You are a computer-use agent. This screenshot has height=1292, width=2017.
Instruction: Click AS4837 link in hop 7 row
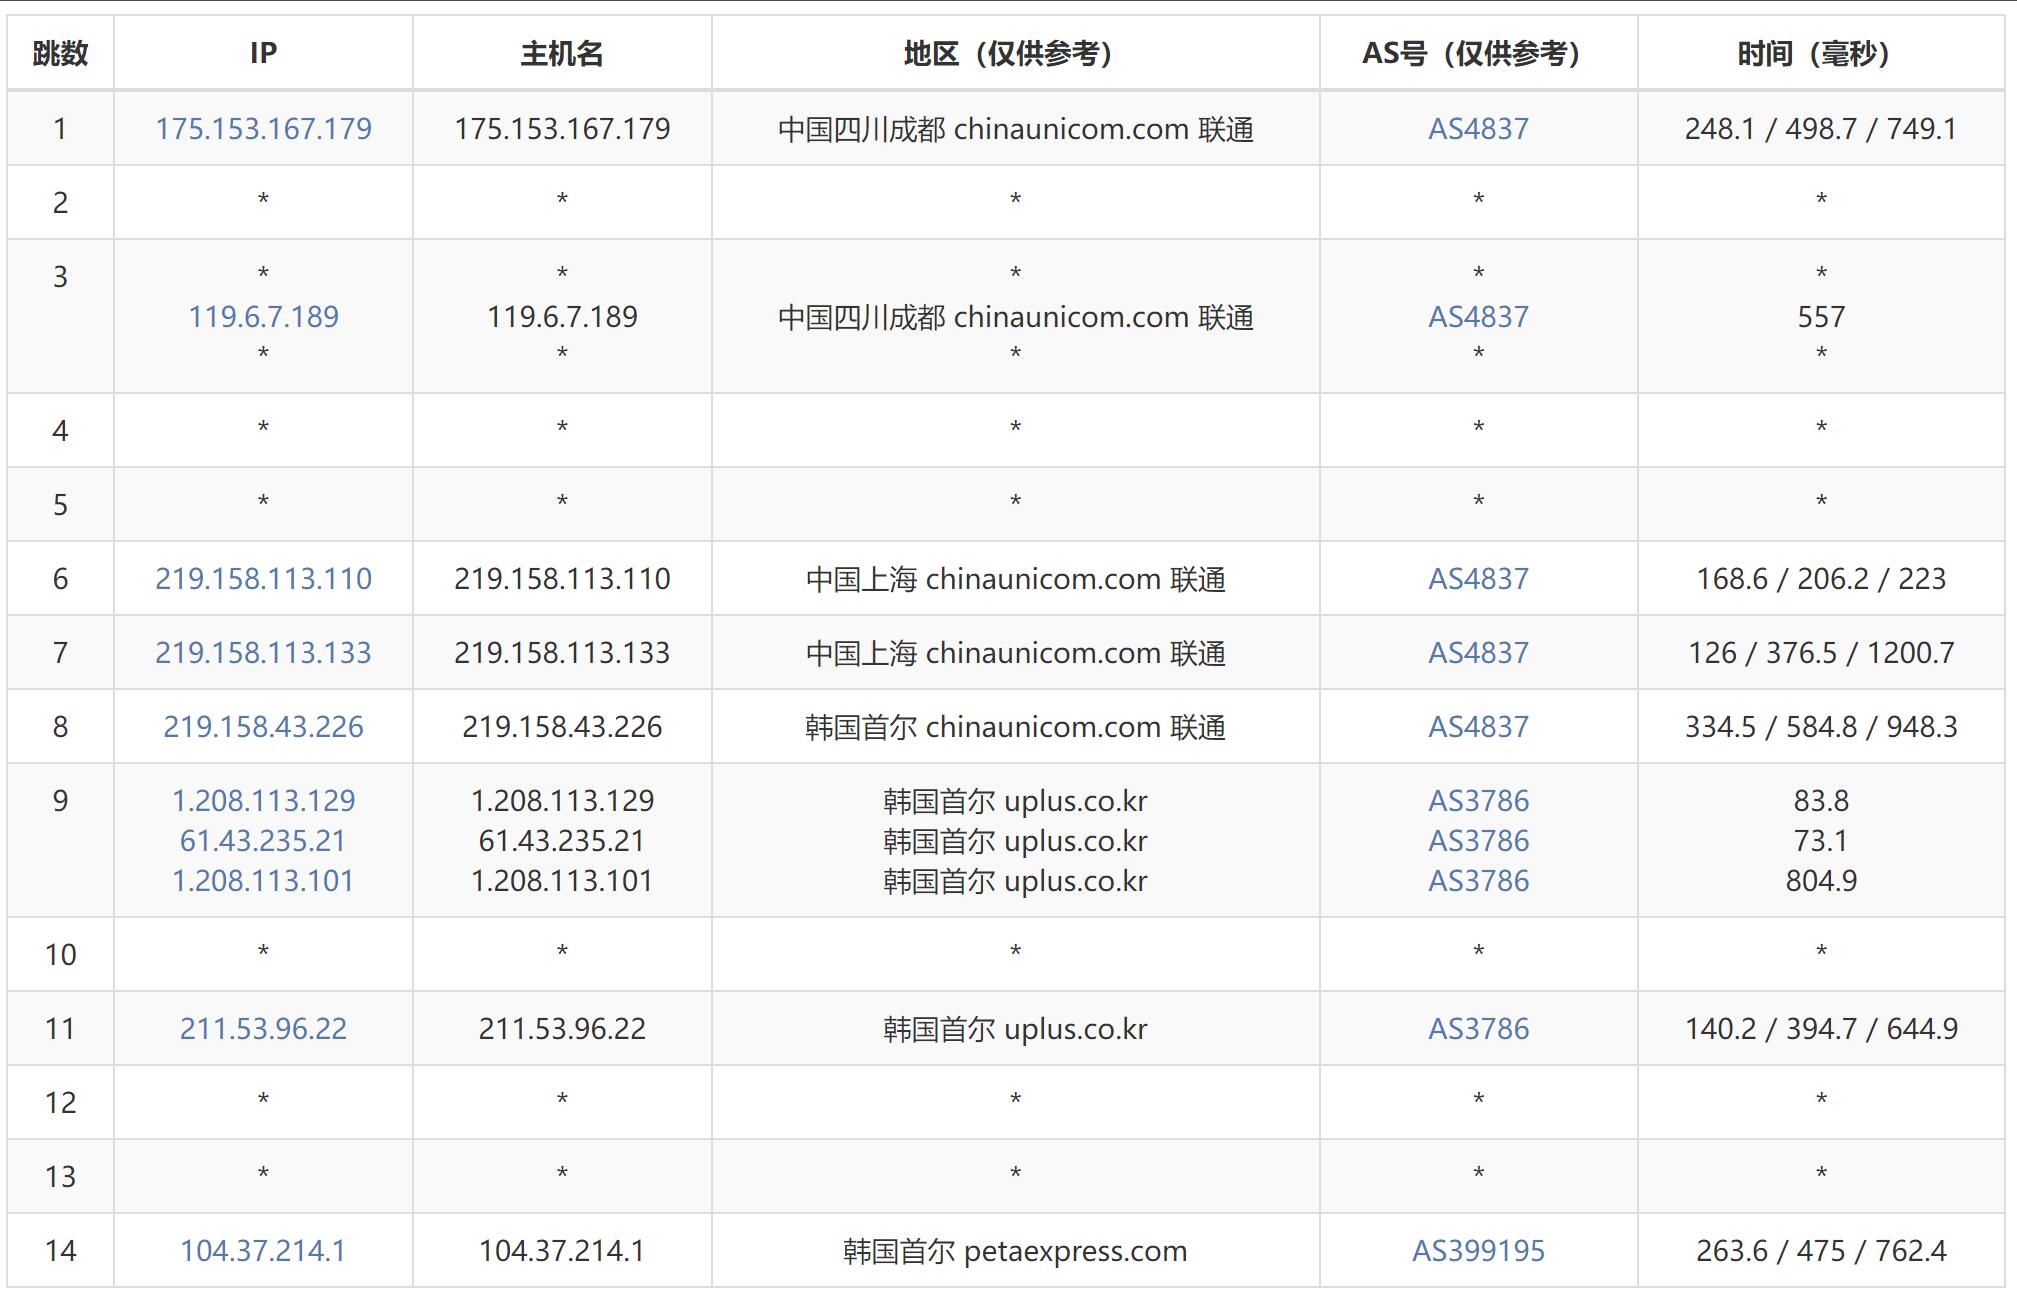coord(1478,653)
